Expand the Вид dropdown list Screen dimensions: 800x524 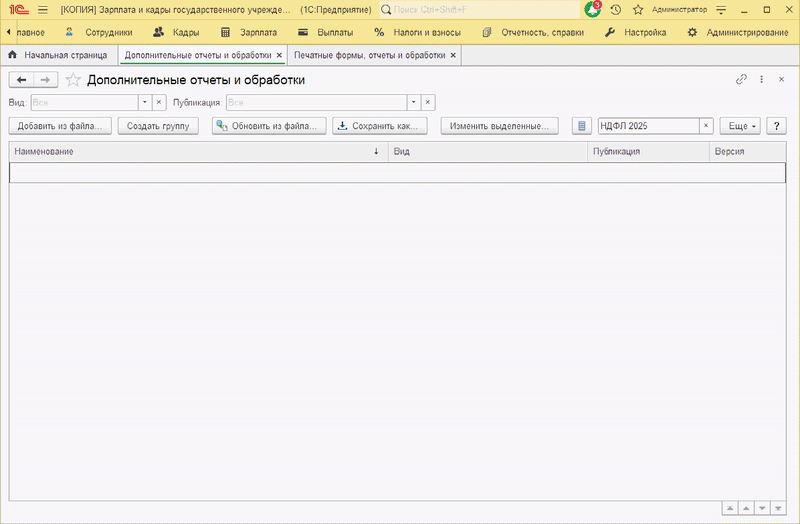145,103
